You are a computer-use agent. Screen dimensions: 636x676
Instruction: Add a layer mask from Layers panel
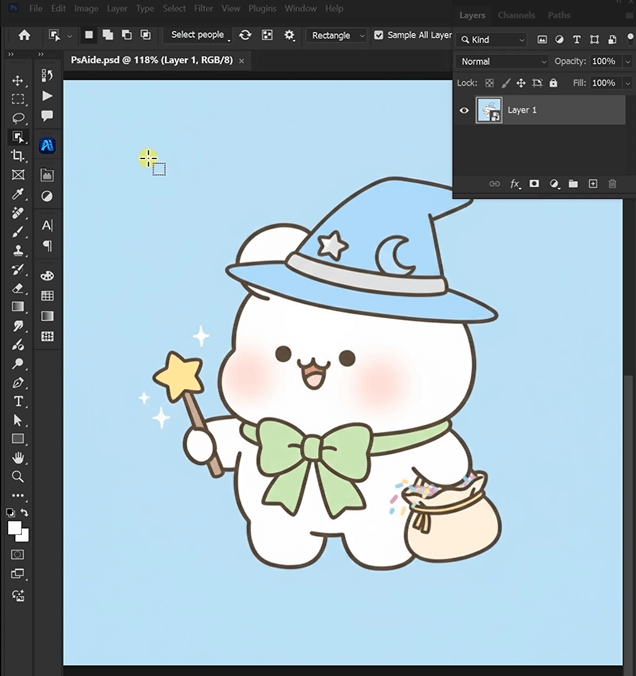[x=534, y=184]
